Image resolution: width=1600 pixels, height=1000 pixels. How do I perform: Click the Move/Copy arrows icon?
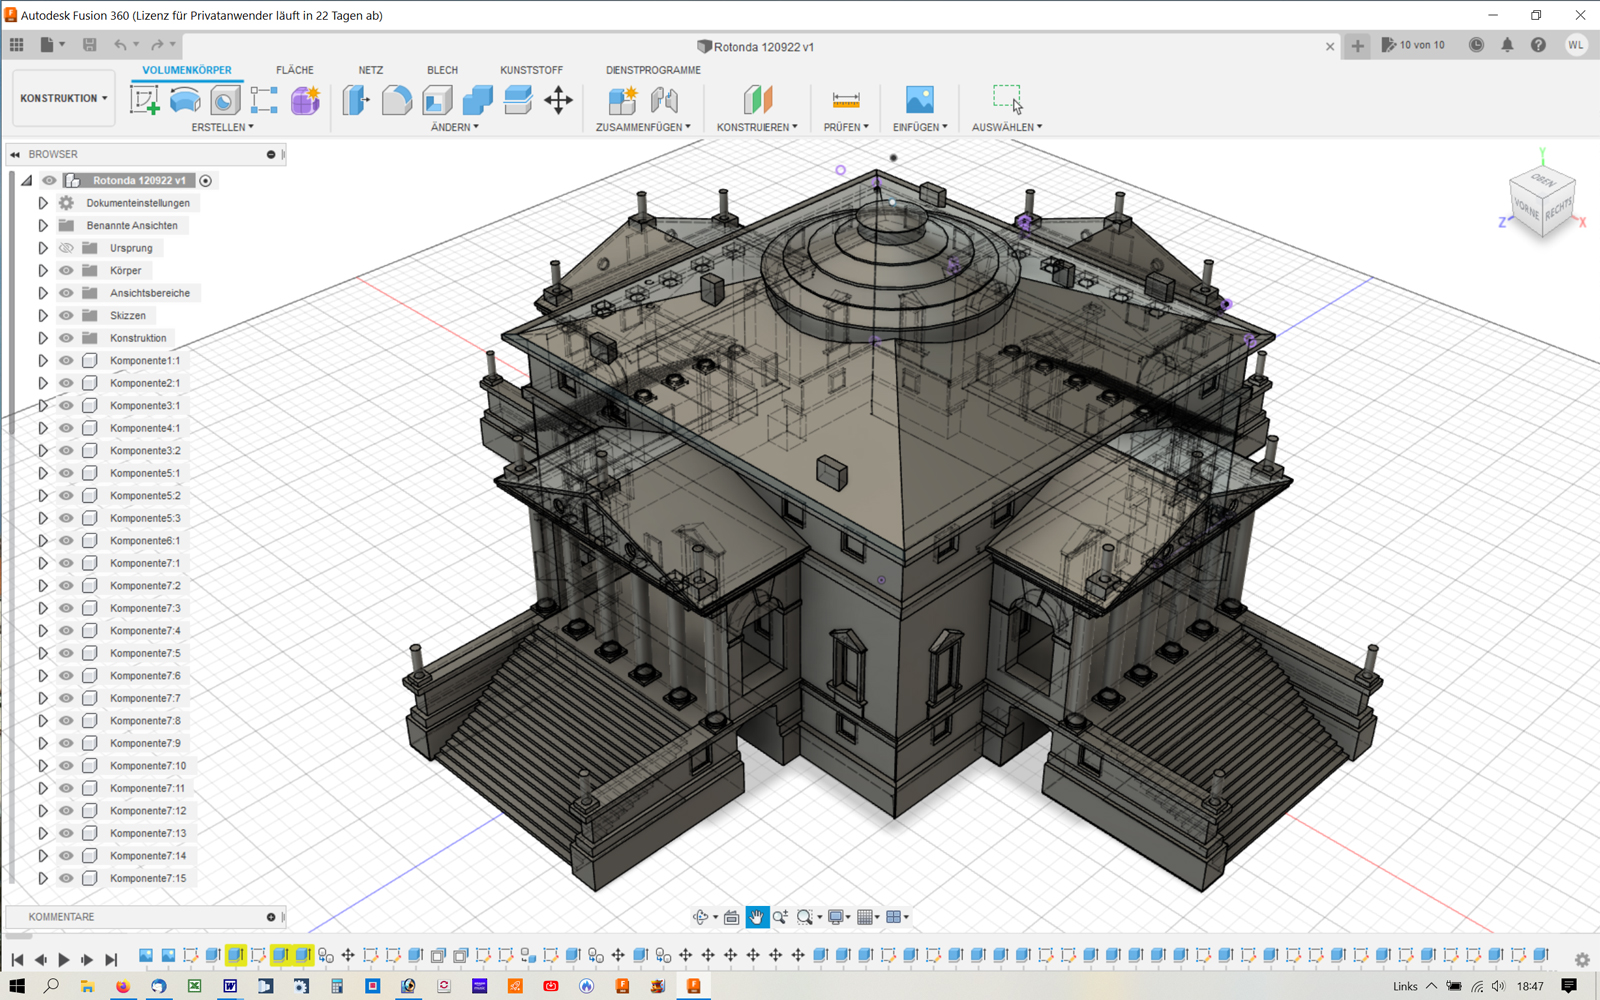tap(558, 100)
